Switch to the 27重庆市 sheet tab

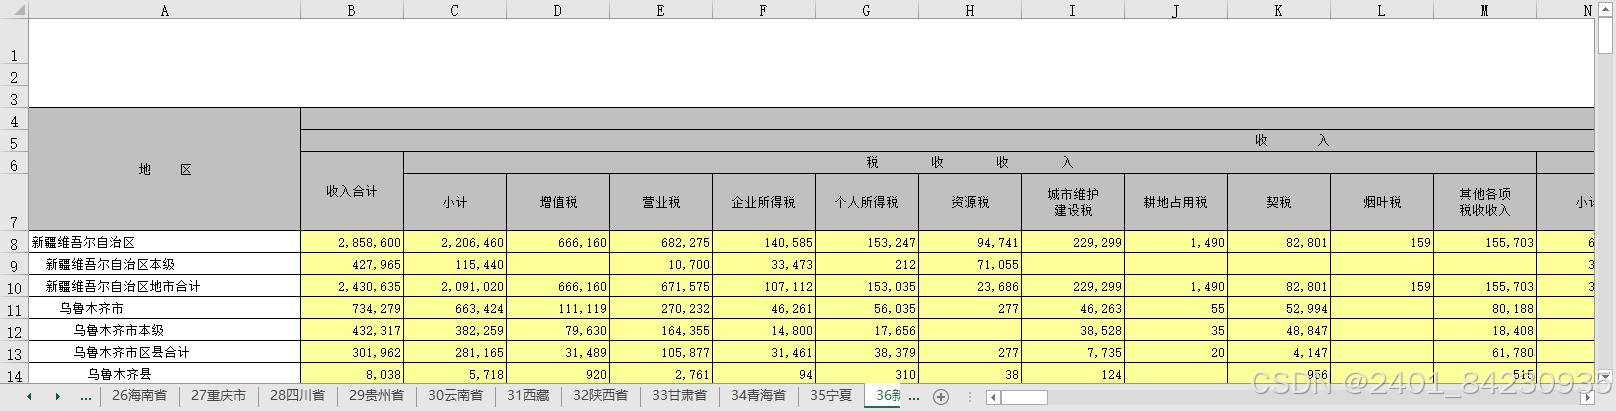[218, 396]
